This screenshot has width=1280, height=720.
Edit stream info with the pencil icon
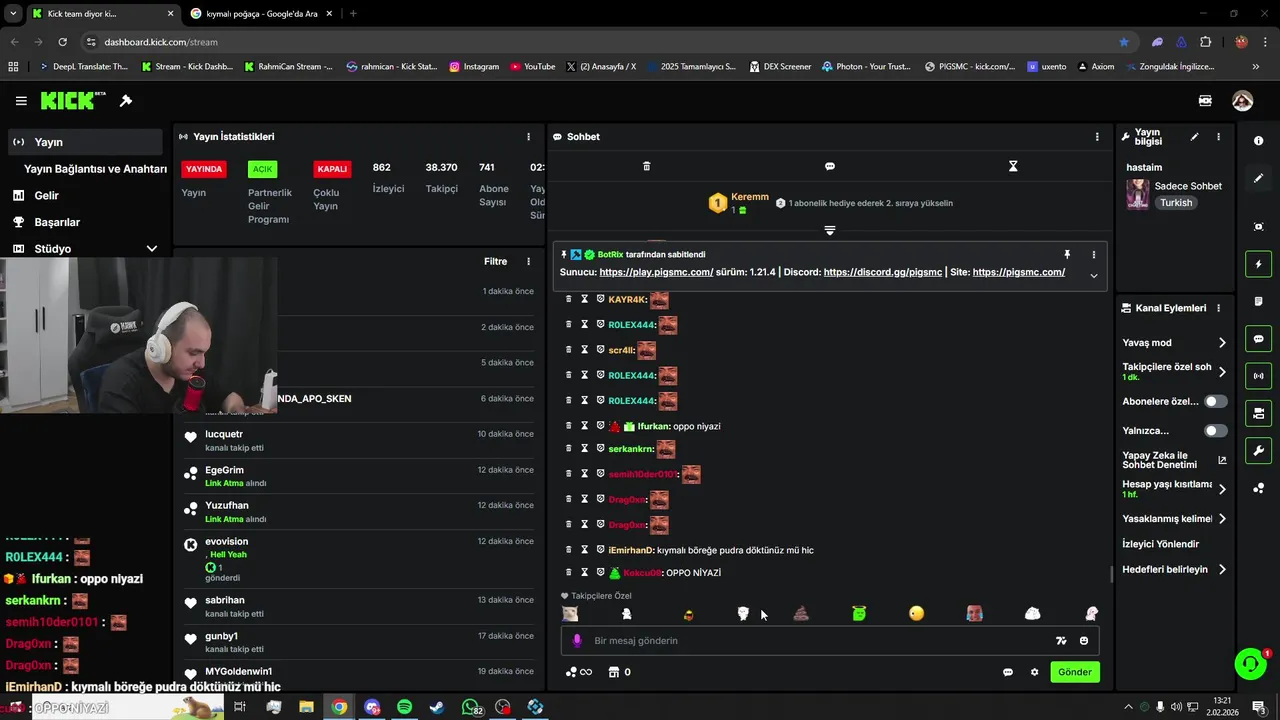coord(1194,137)
